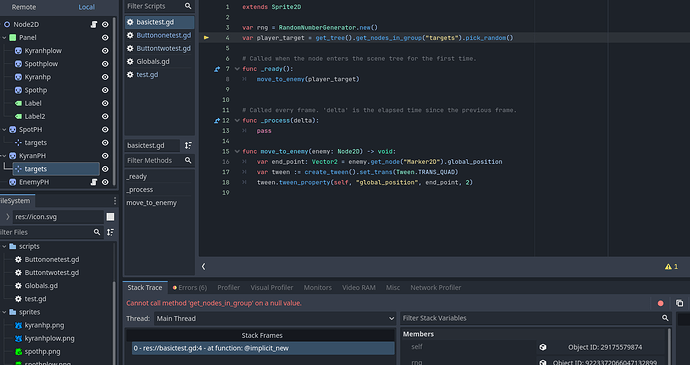Collapse the KyranPH node
The width and height of the screenshot is (690, 365).
(x=4, y=156)
